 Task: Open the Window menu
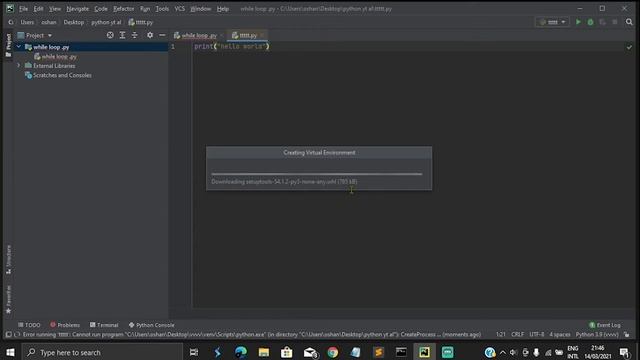[x=200, y=9]
